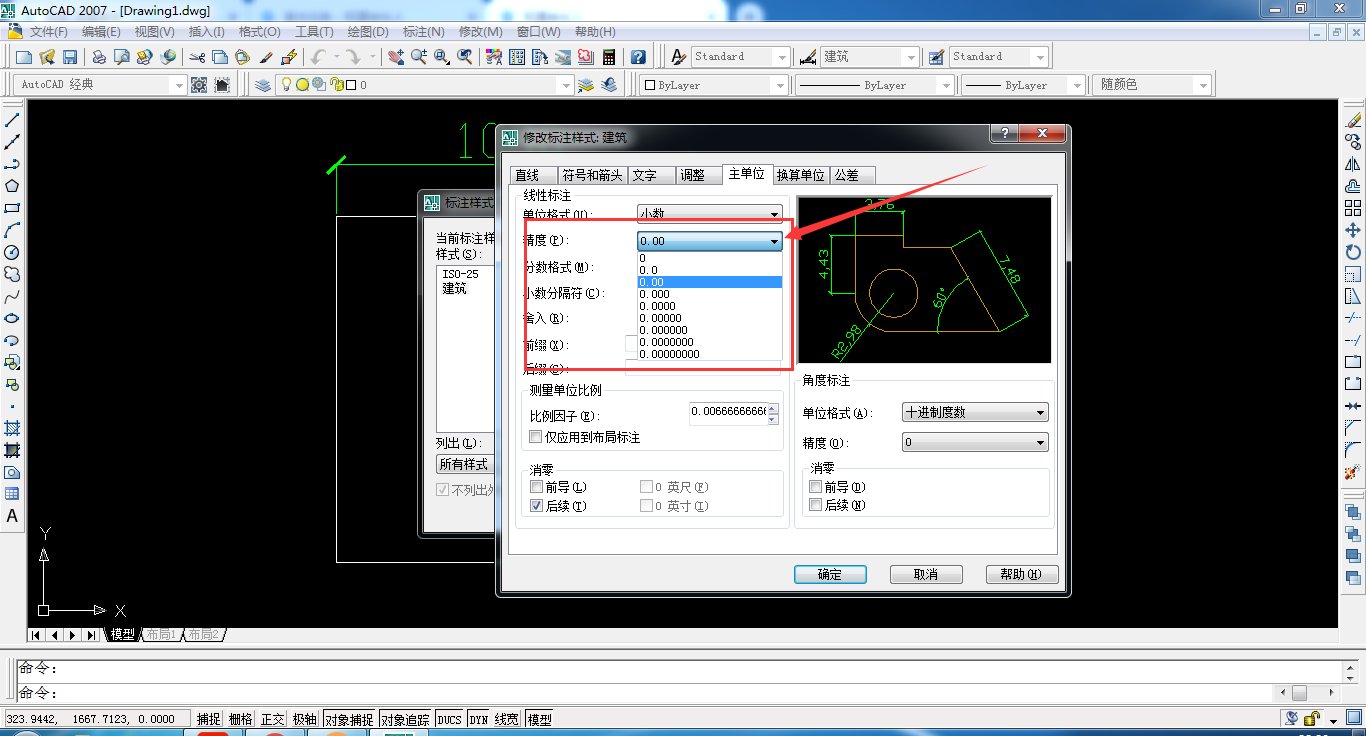1366x736 pixels.
Task: Increase 比例因子 with the up stepper arrow
Action: 773,406
